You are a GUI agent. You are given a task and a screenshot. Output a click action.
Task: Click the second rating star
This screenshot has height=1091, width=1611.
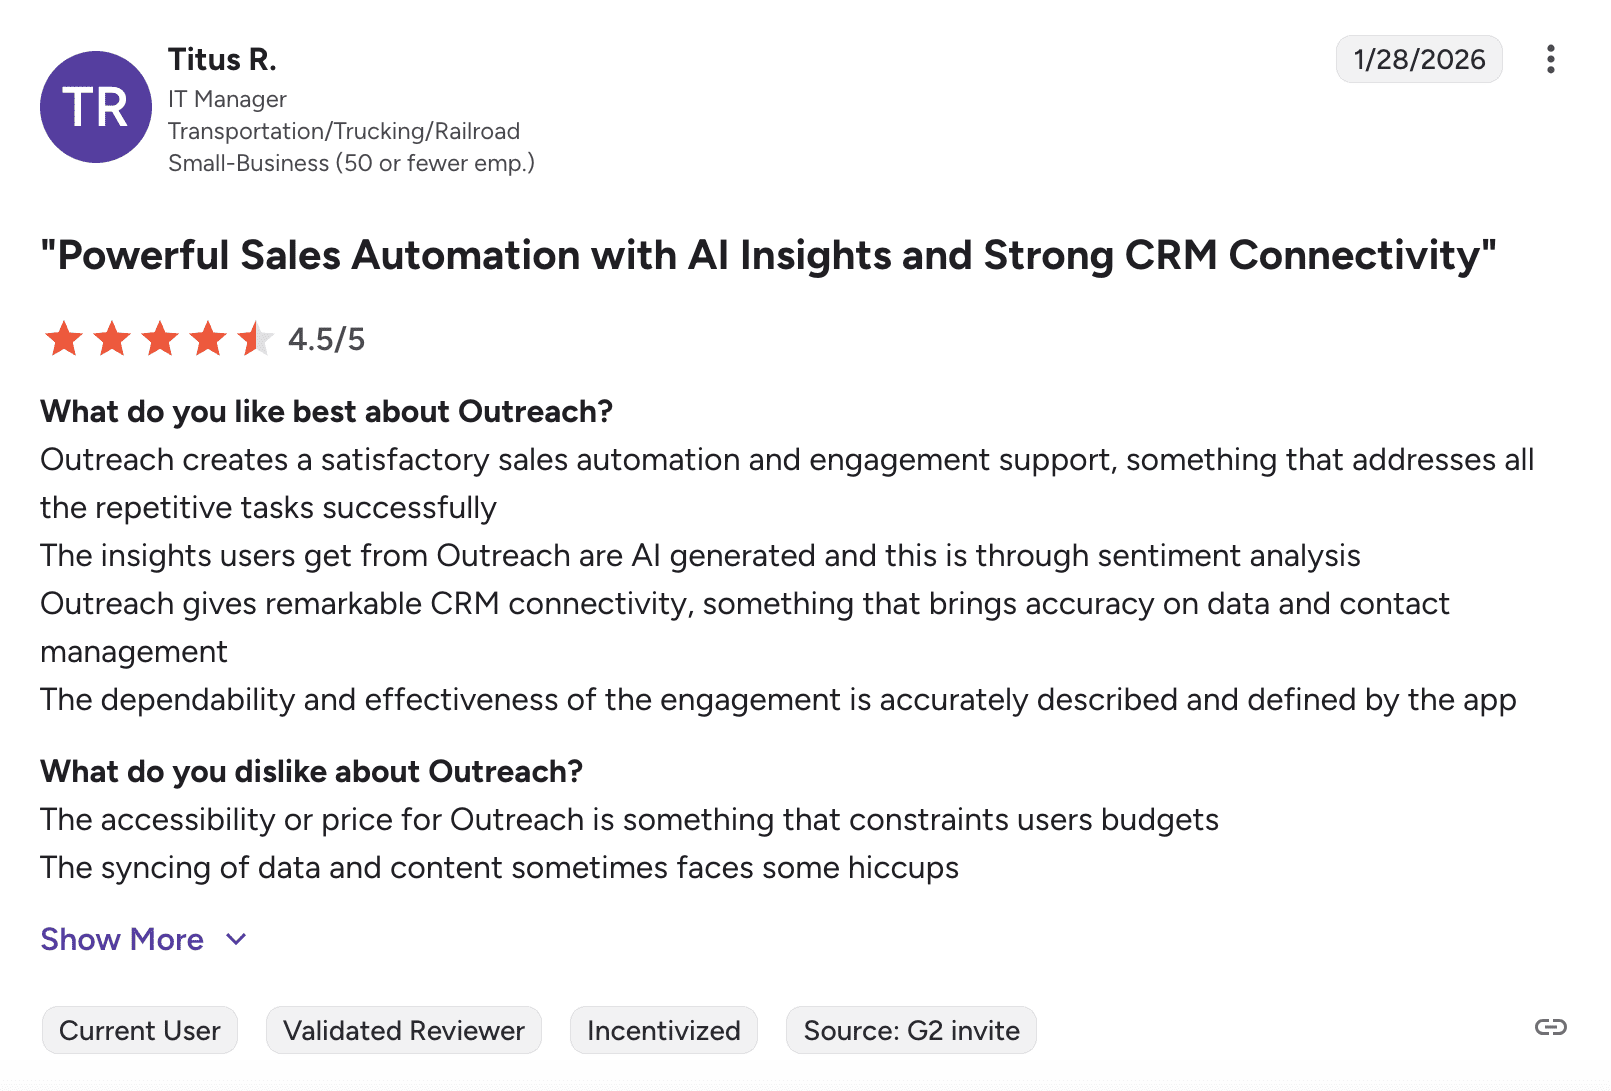(x=112, y=339)
